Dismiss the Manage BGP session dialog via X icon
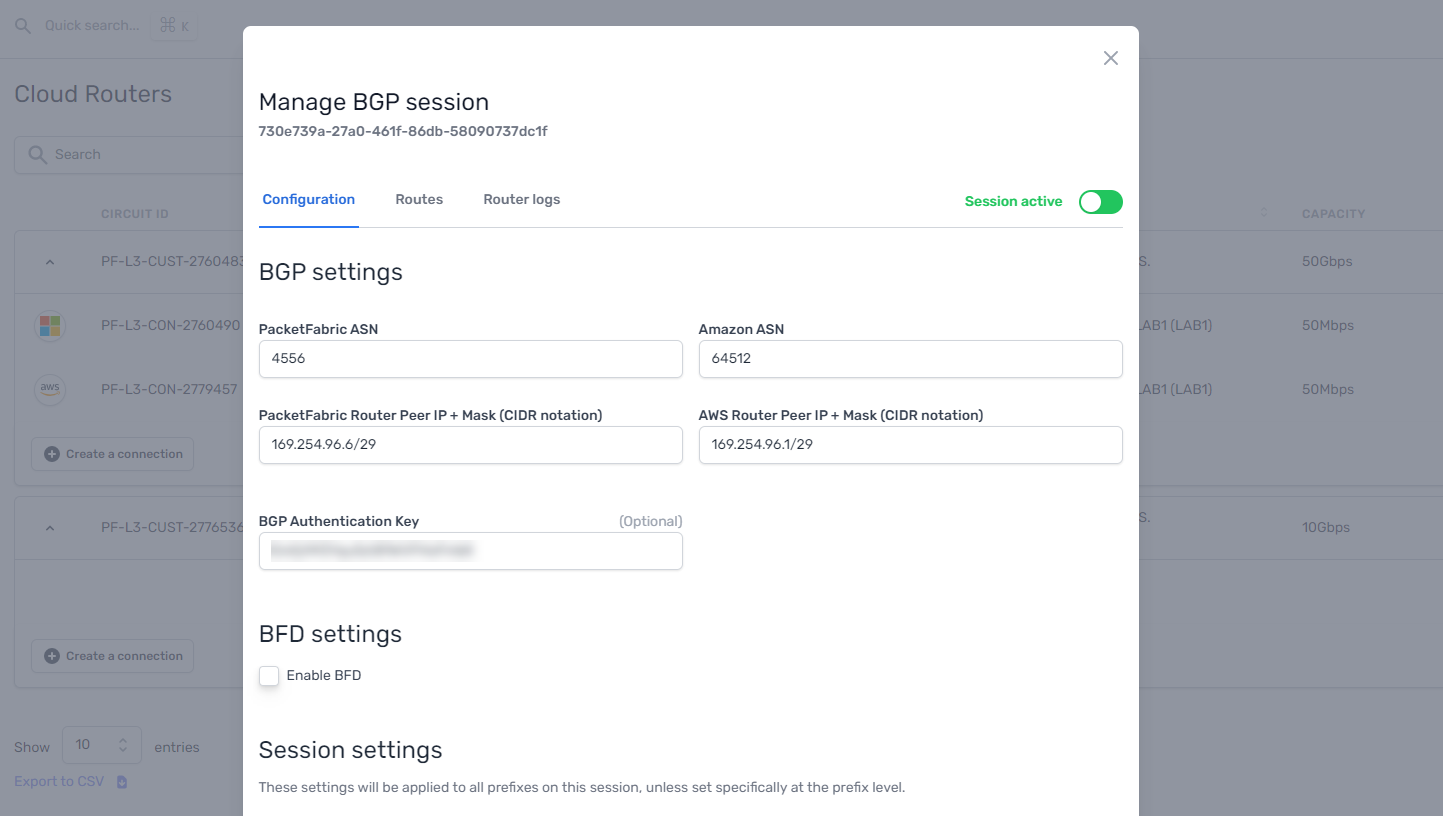This screenshot has width=1443, height=816. 1110,58
